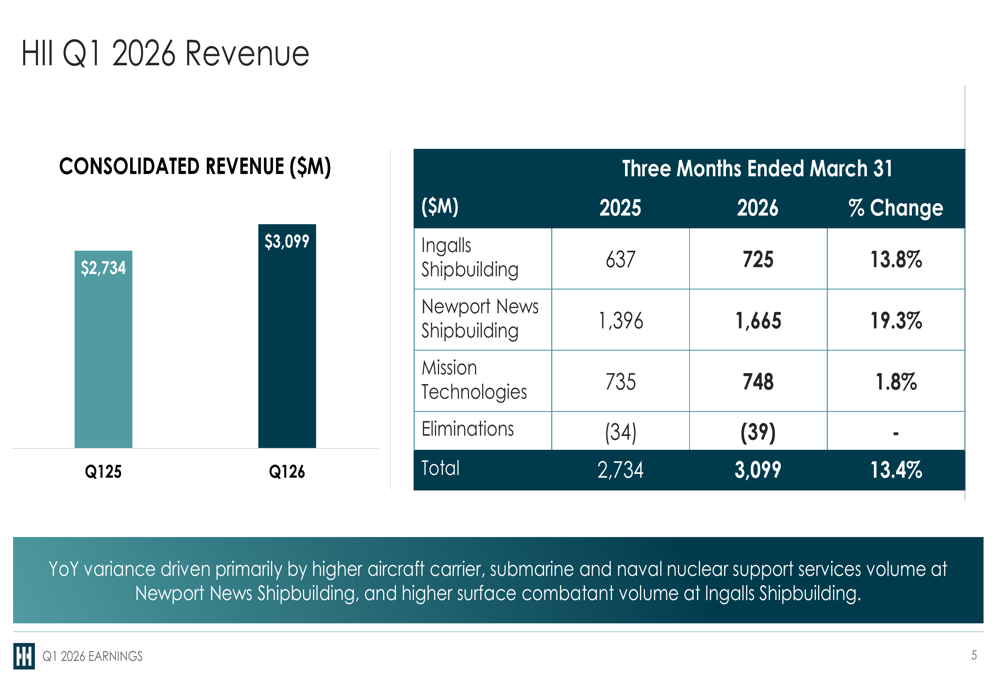Click Mission Technologies 2026 value '748'
Screen dimensions: 1000x685
[758, 381]
